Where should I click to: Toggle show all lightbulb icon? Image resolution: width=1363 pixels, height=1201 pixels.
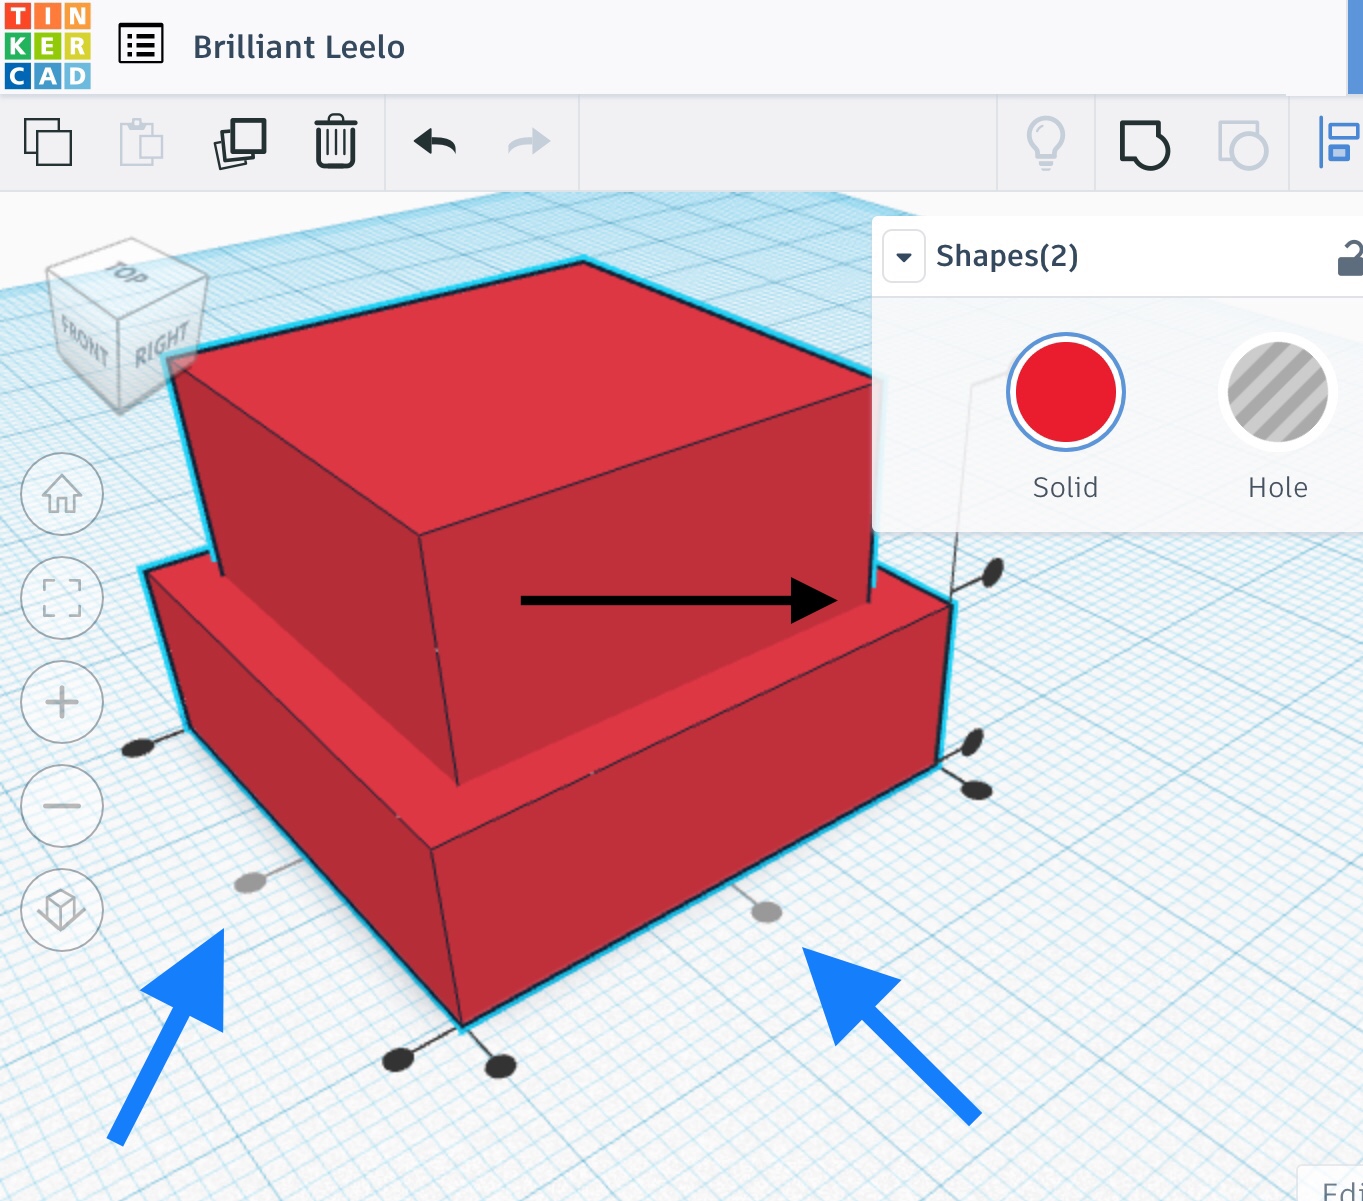(1046, 143)
